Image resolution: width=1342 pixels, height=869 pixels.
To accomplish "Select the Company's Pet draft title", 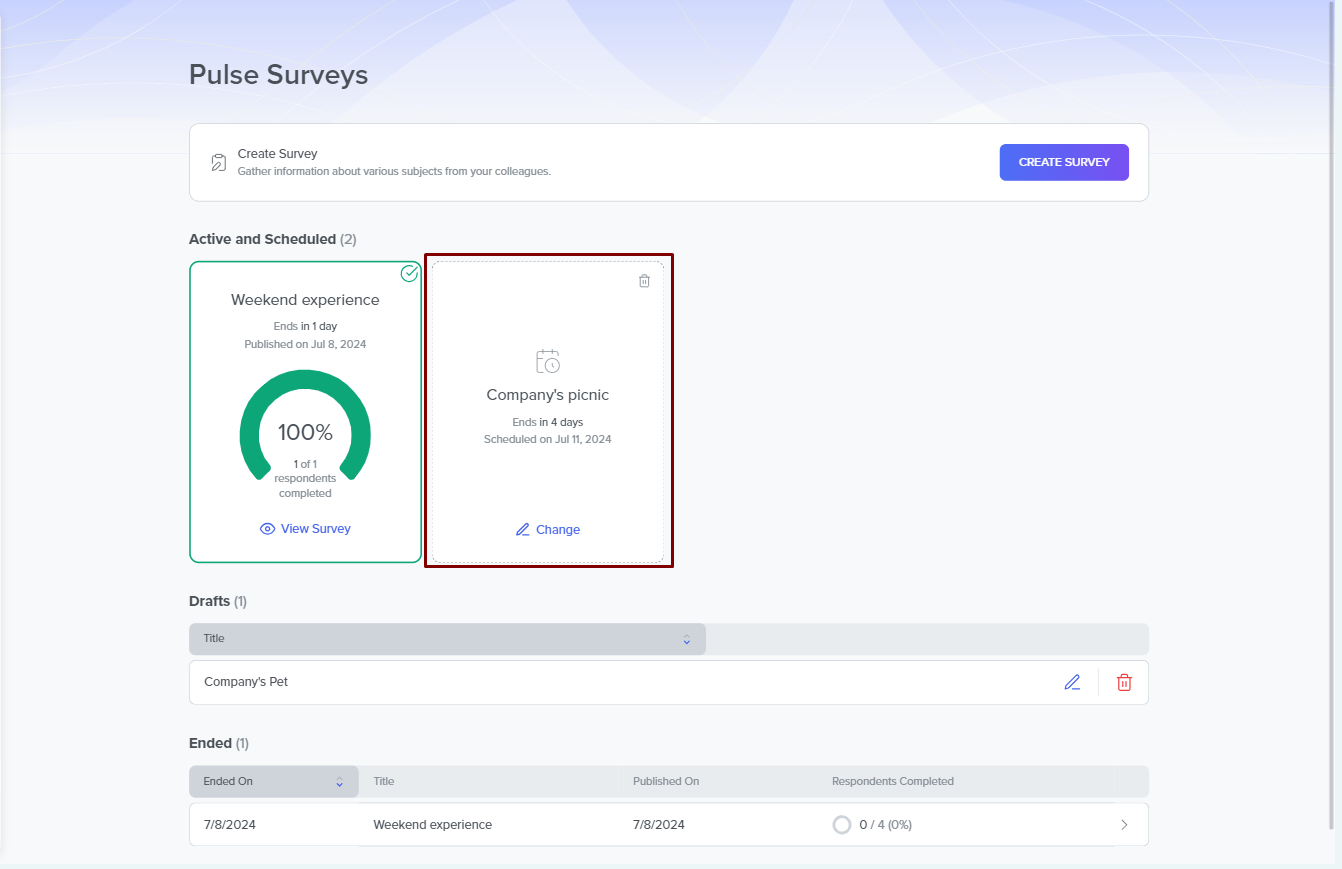I will pyautogui.click(x=246, y=682).
